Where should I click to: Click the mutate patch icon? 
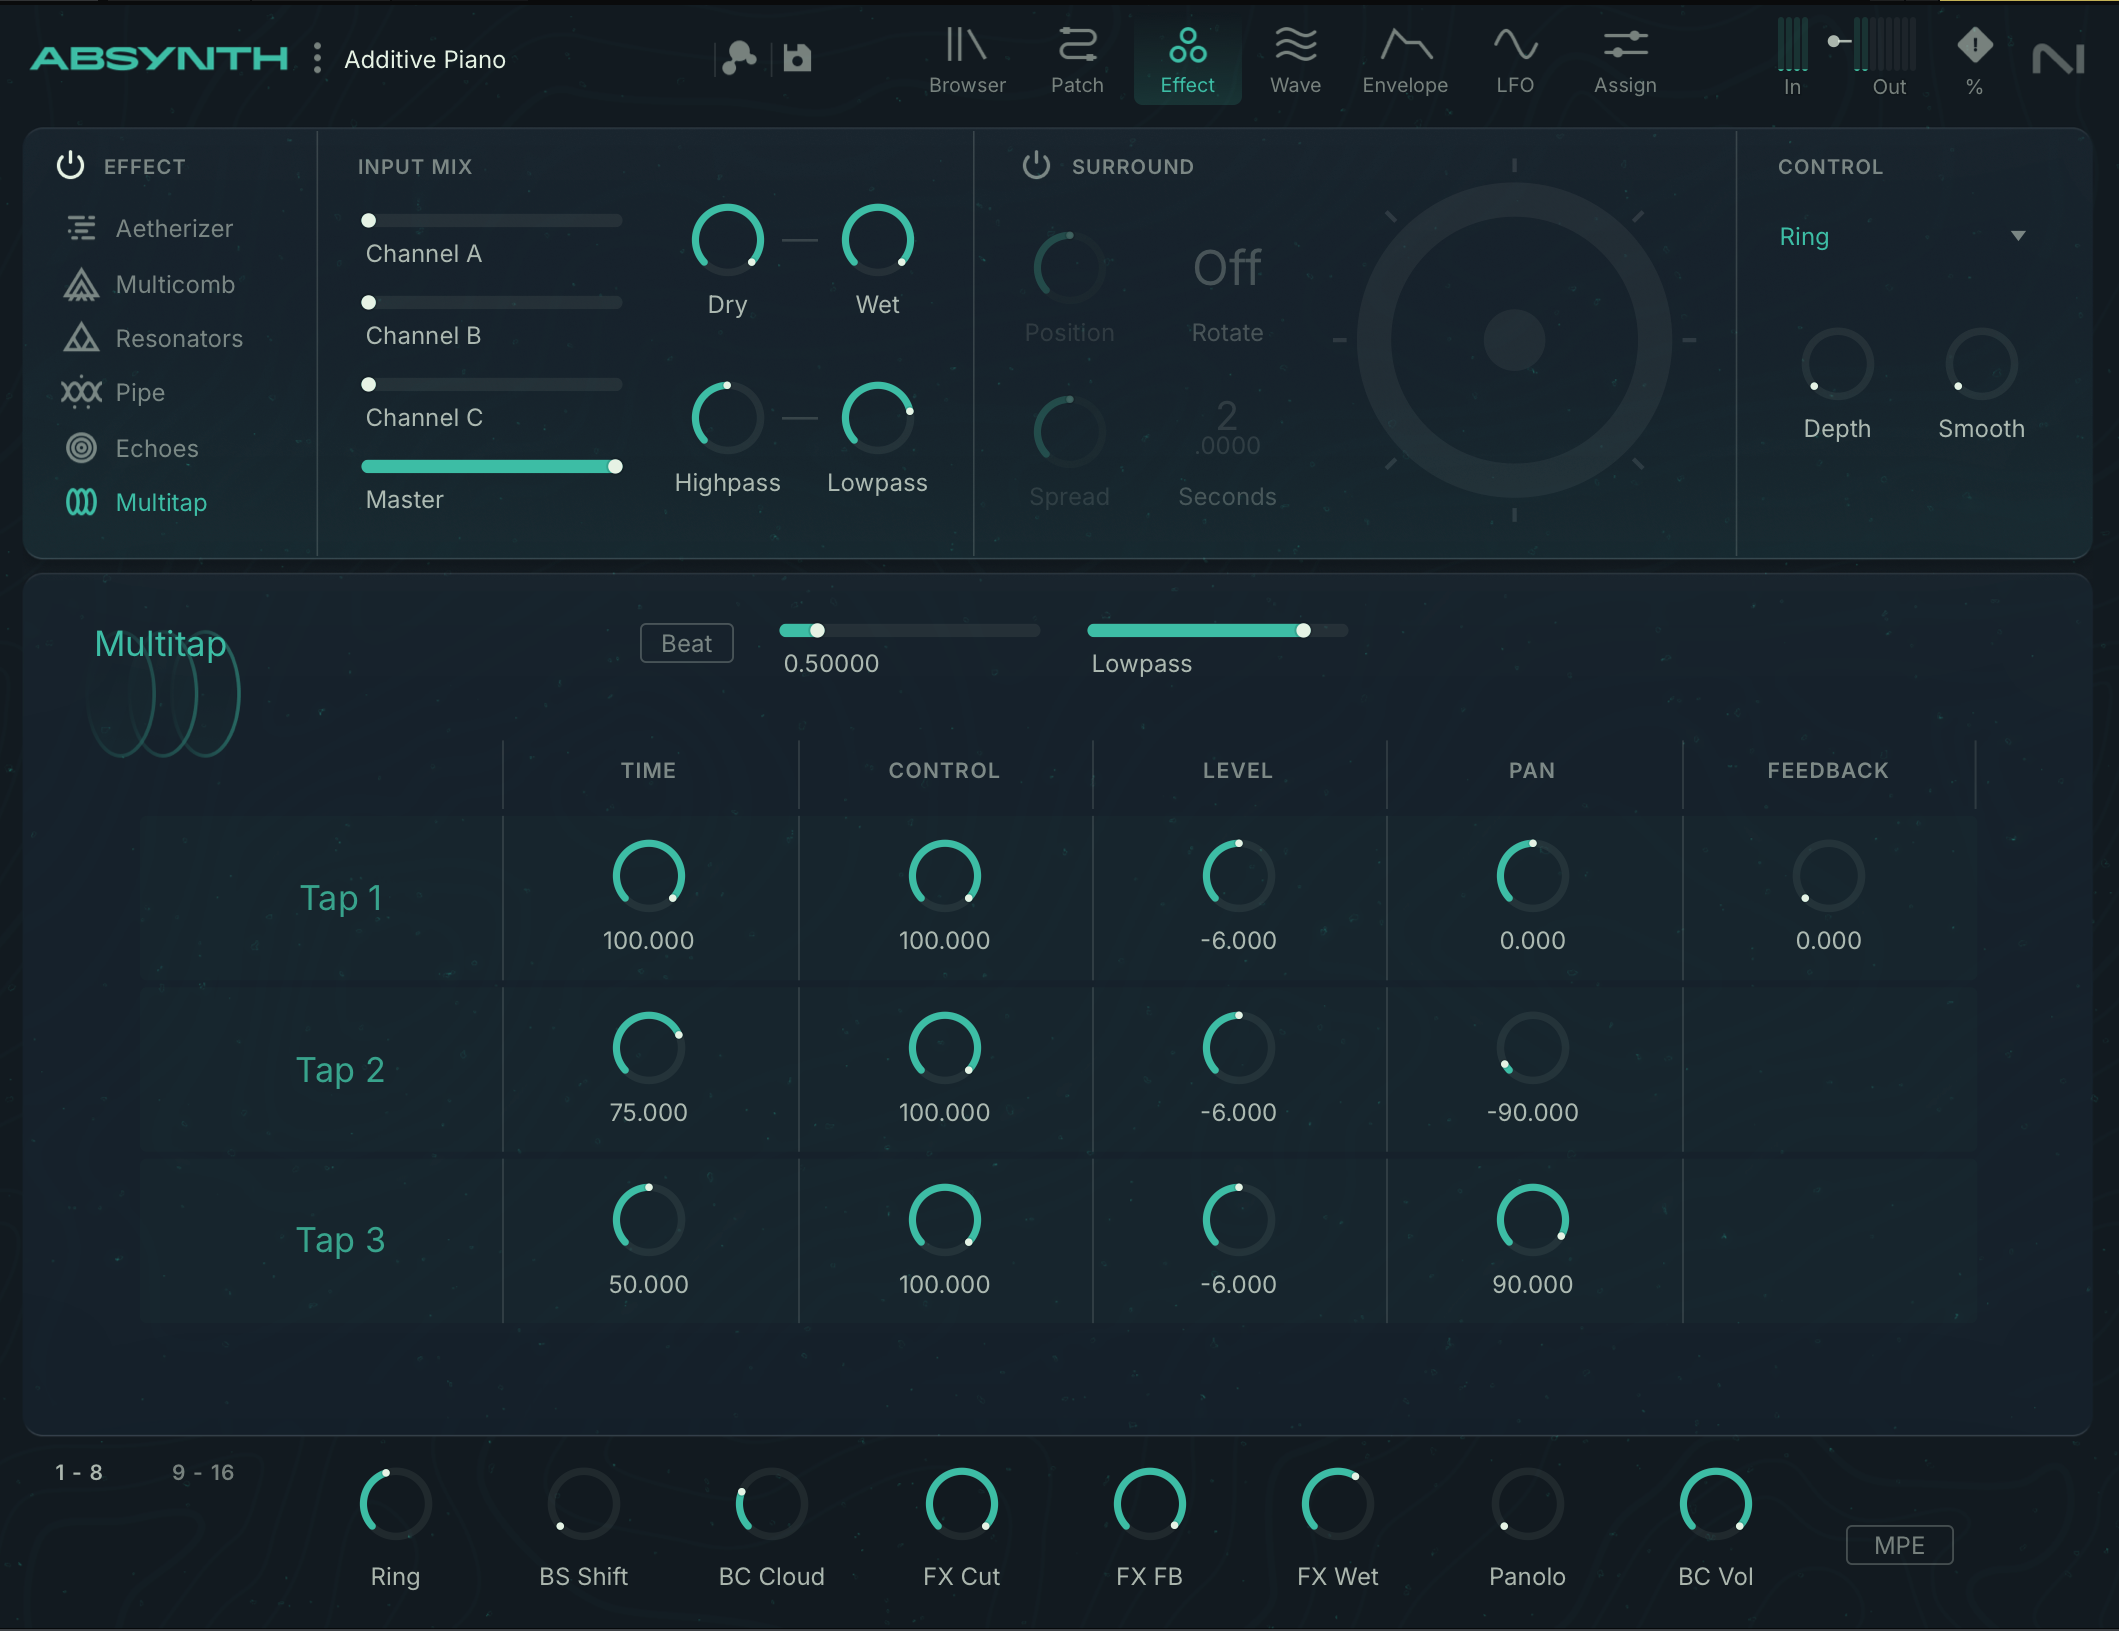click(x=739, y=59)
